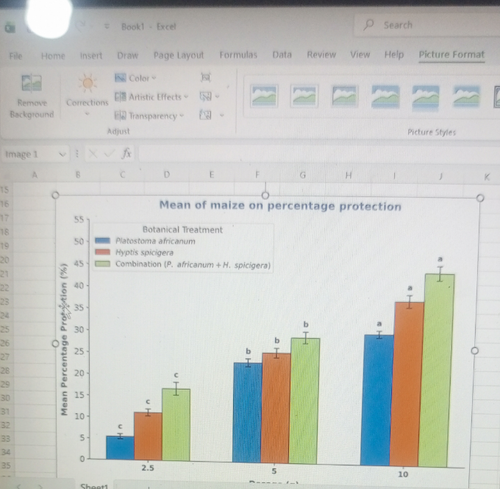Switch to the Insert tab
500x489 pixels.
(x=91, y=56)
